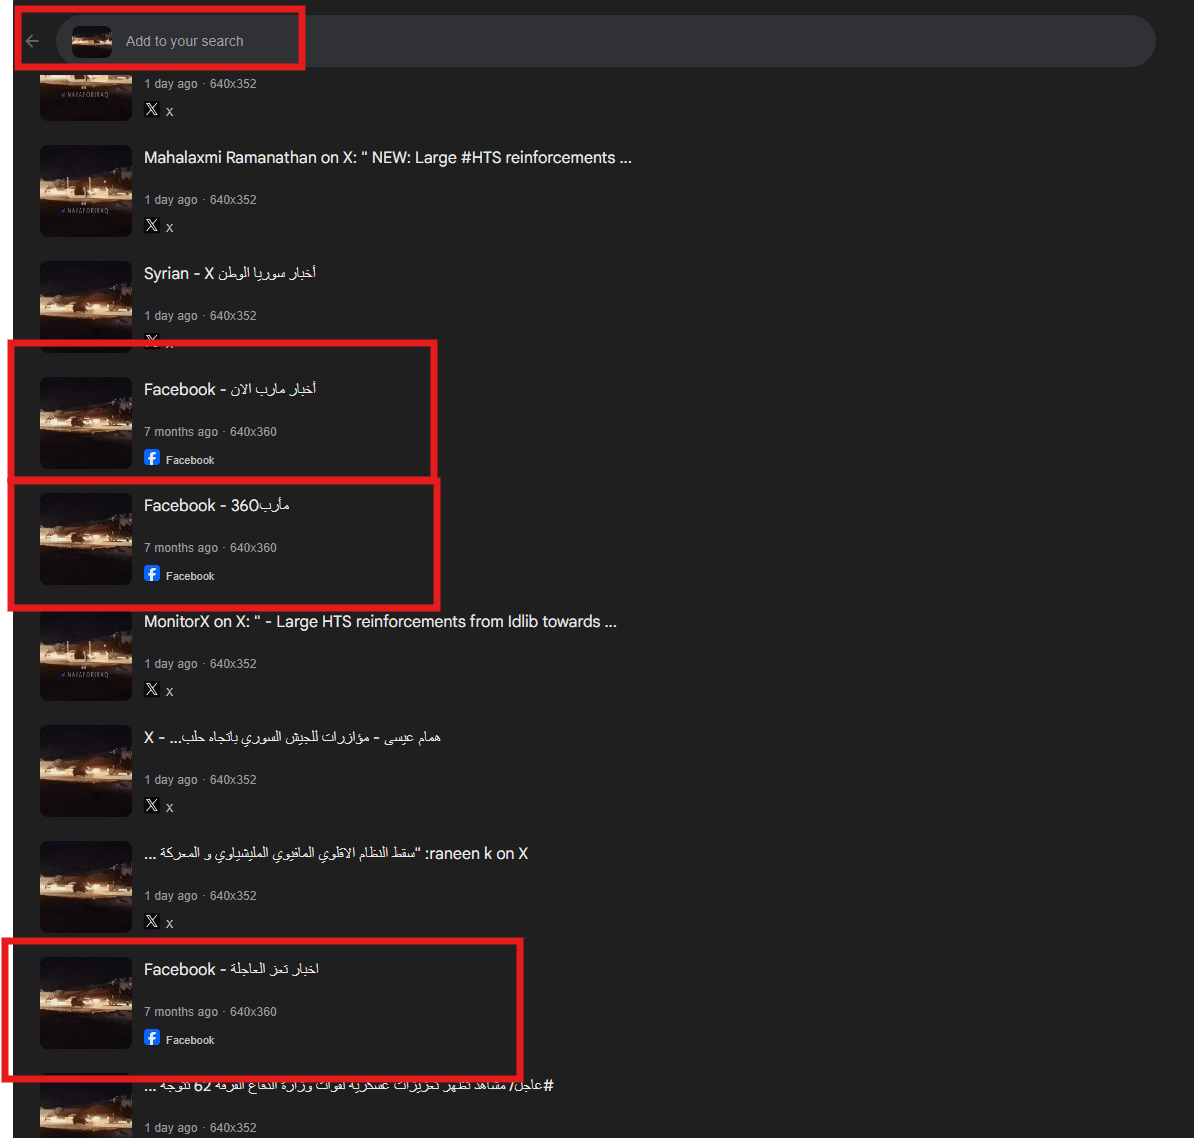The width and height of the screenshot is (1194, 1138).
Task: Open first Facebook result dated 7 months ago
Action: tap(230, 389)
